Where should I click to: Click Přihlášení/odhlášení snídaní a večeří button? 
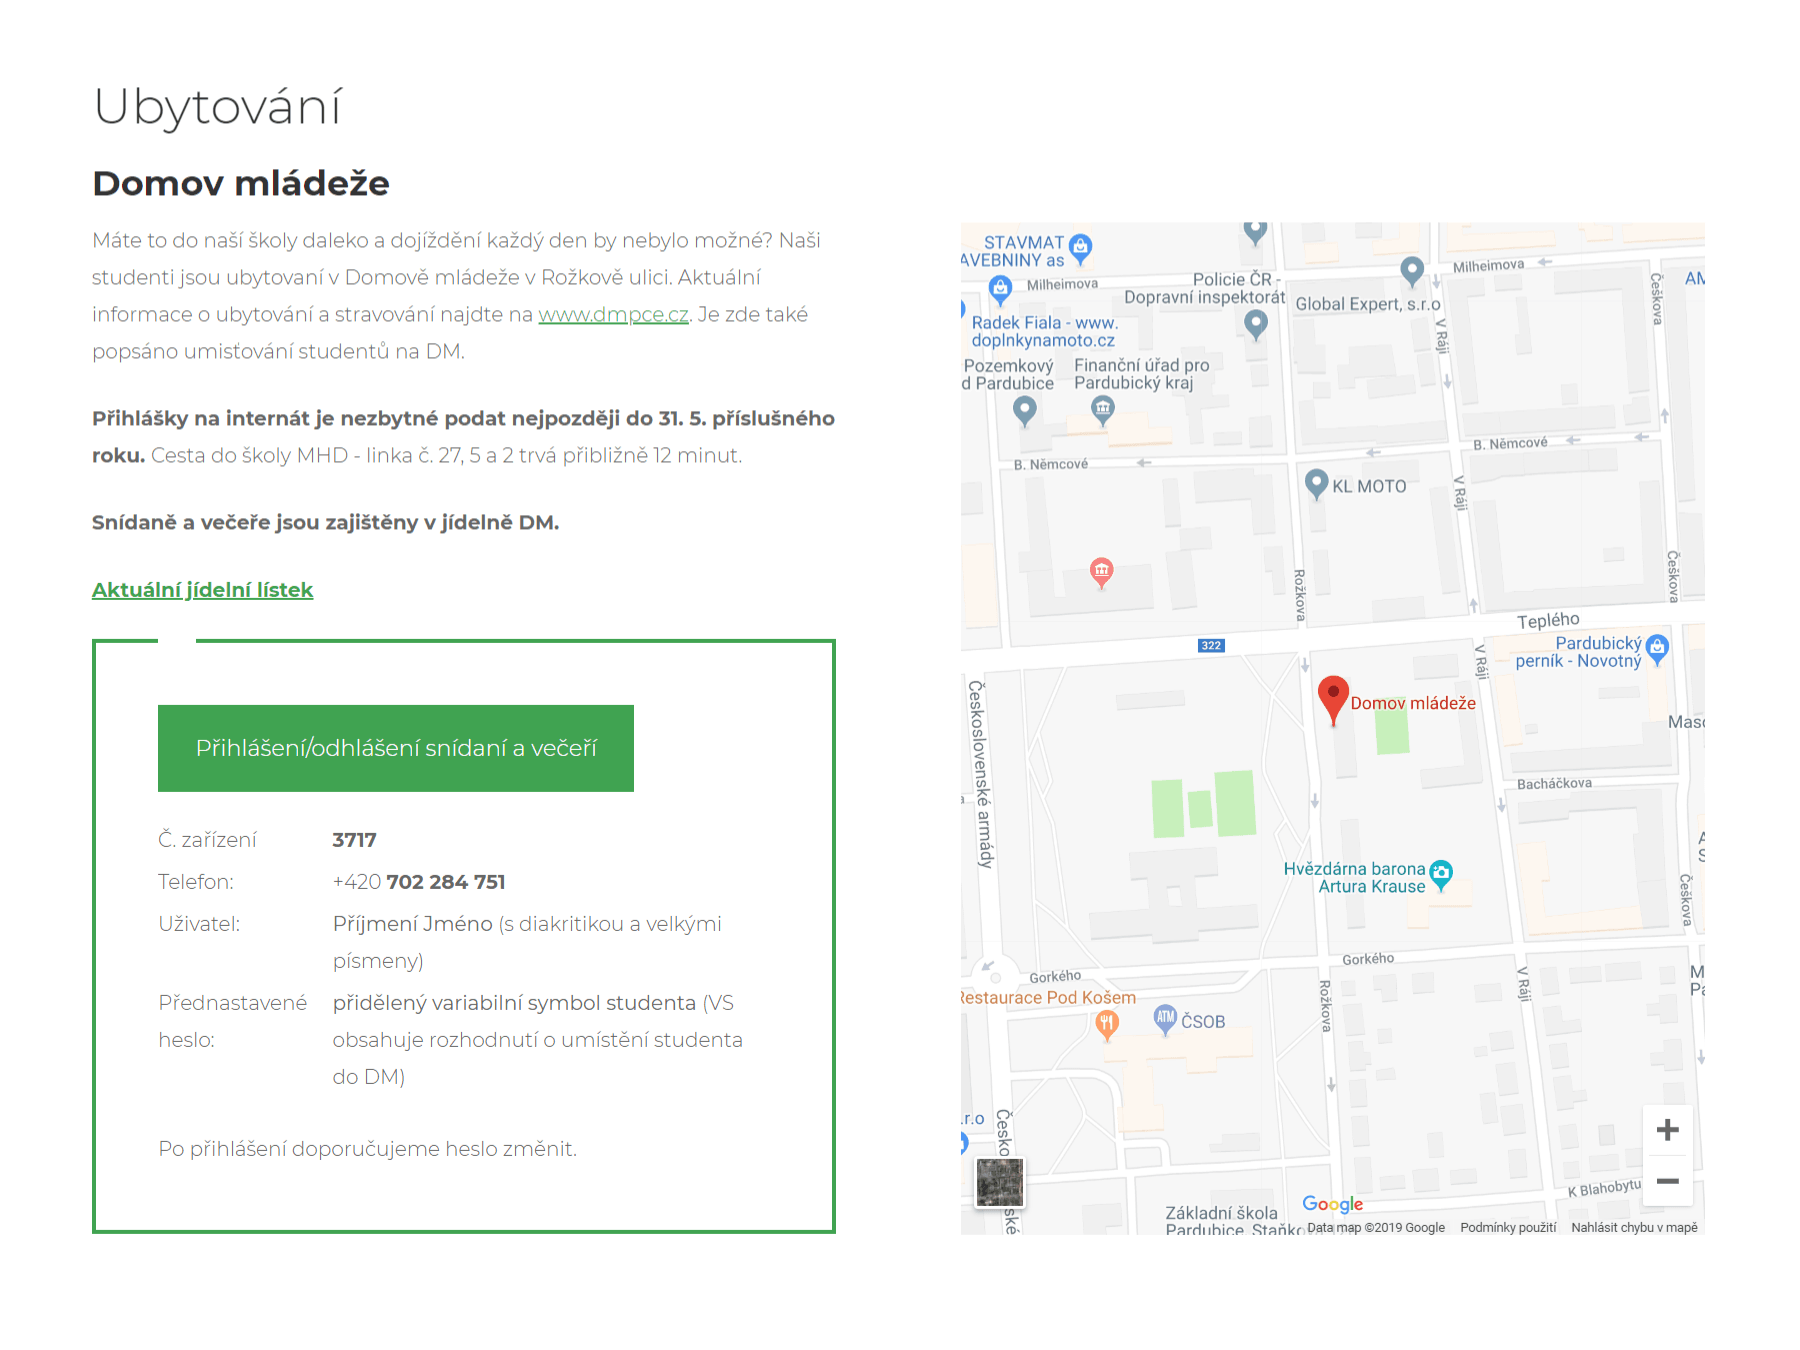click(x=396, y=748)
